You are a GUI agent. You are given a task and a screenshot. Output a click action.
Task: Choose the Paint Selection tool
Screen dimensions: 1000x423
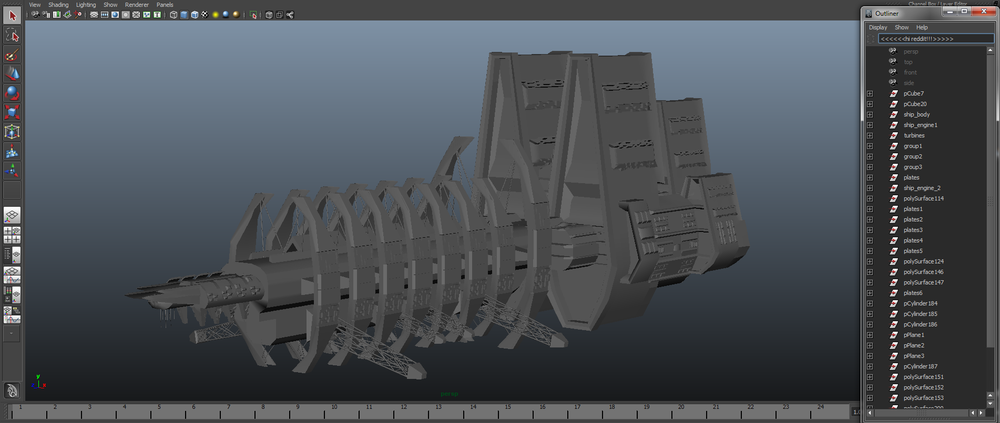[12, 55]
